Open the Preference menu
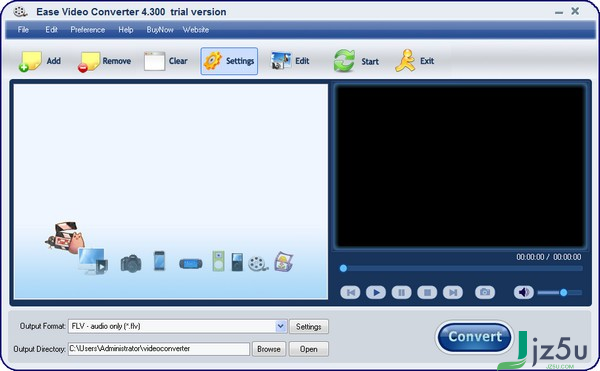This screenshot has width=600, height=371. pos(88,30)
